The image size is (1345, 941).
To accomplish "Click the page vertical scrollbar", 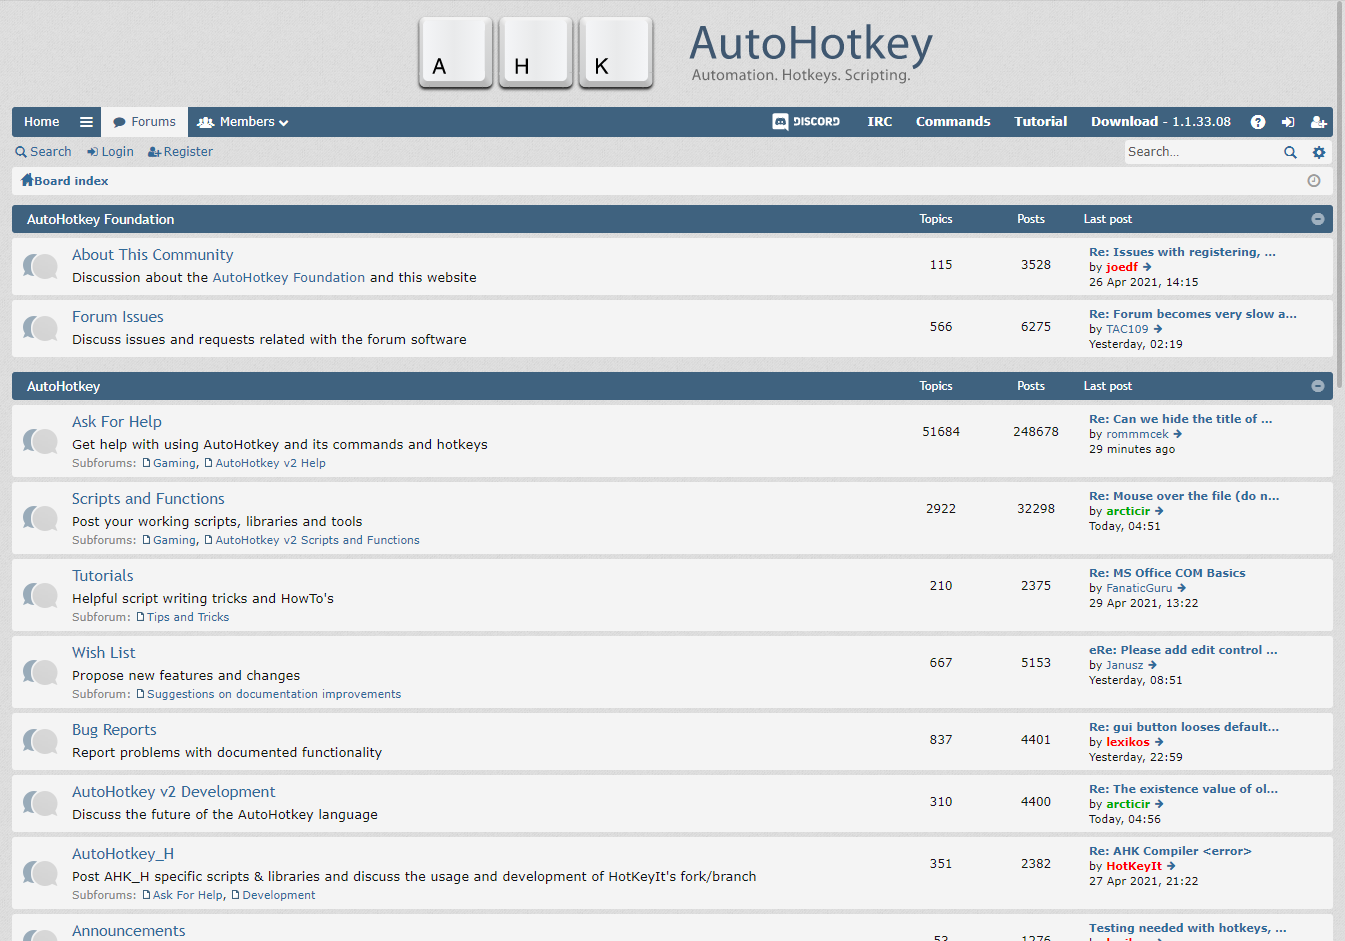I will (x=1340, y=195).
